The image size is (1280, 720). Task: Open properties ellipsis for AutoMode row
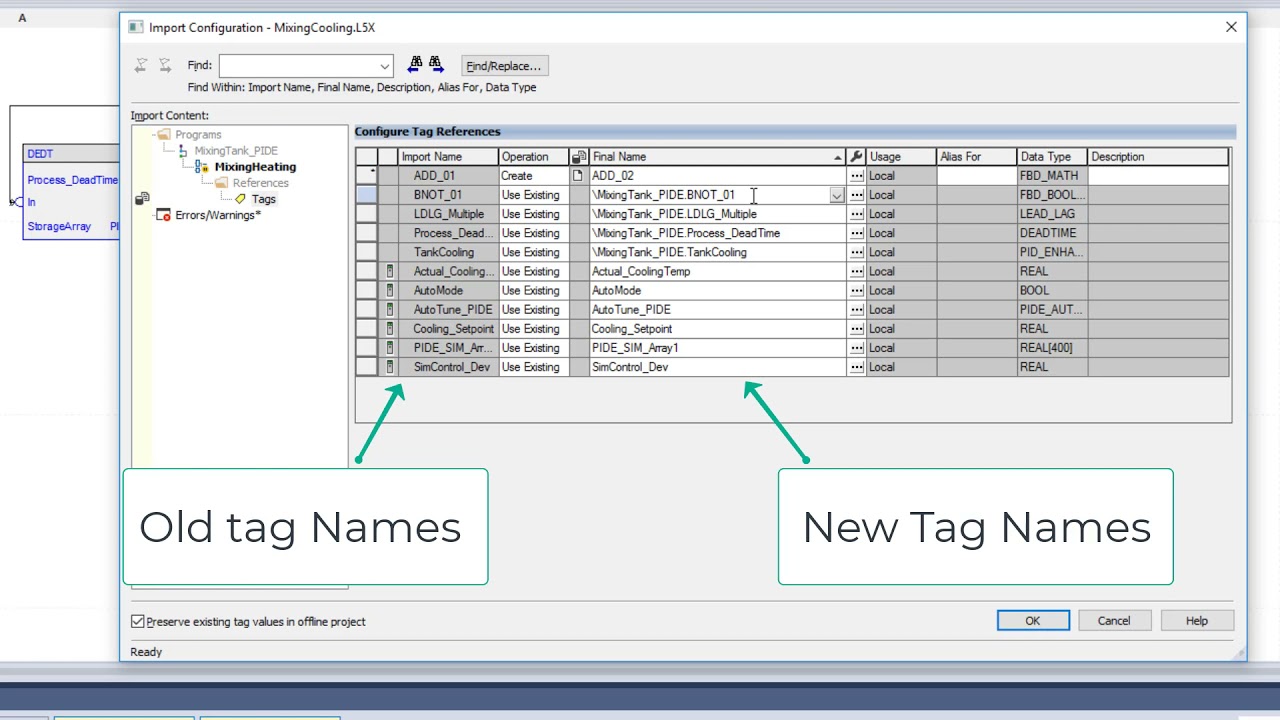tap(856, 290)
